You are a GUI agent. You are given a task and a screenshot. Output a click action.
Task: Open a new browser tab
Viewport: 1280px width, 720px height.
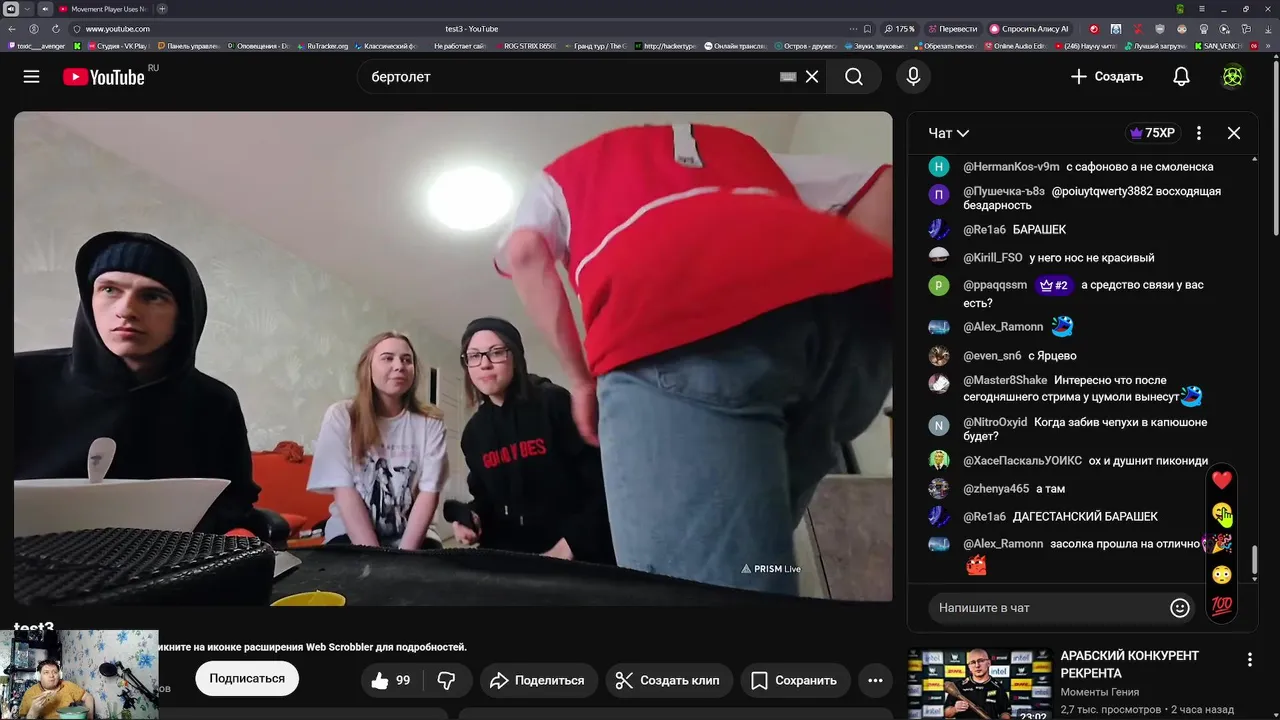click(x=162, y=9)
